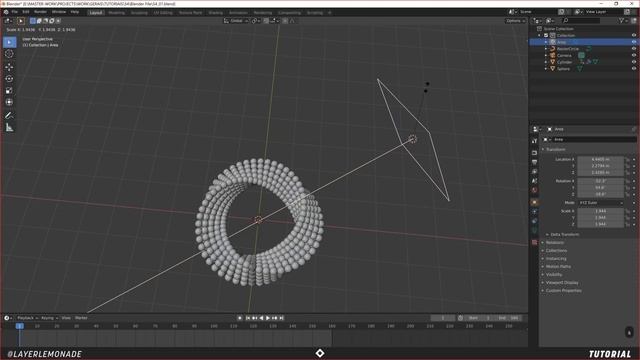Open the Global transform orientation dropdown

click(236, 21)
